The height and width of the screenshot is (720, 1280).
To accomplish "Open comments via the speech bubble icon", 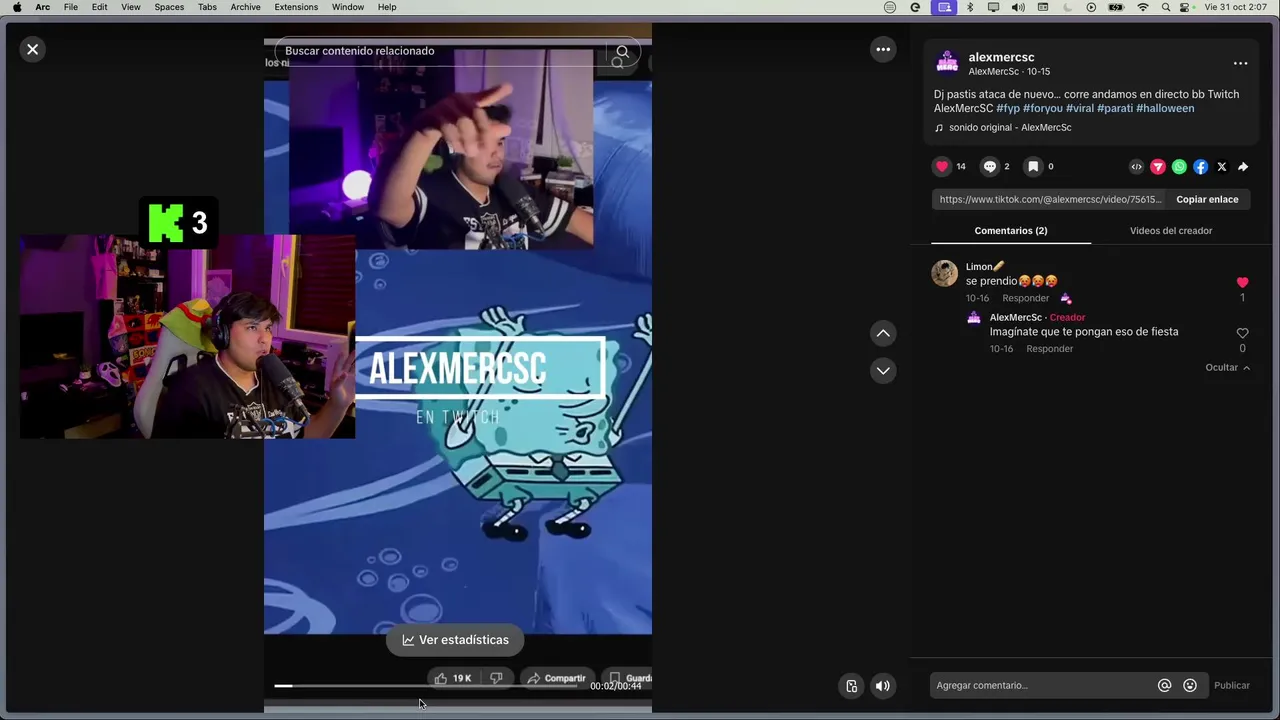I will (x=990, y=167).
